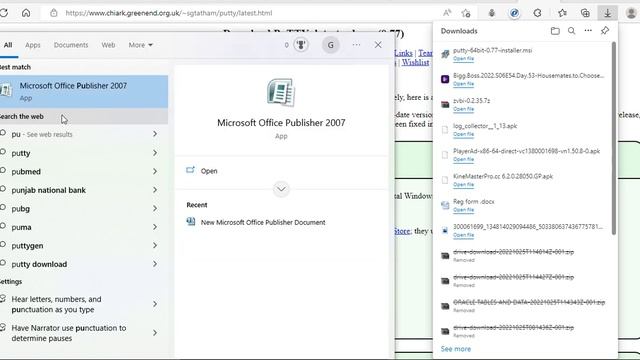Click the microphone icon in browser toolbar
The width and height of the screenshot is (640, 360).
click(x=492, y=13)
